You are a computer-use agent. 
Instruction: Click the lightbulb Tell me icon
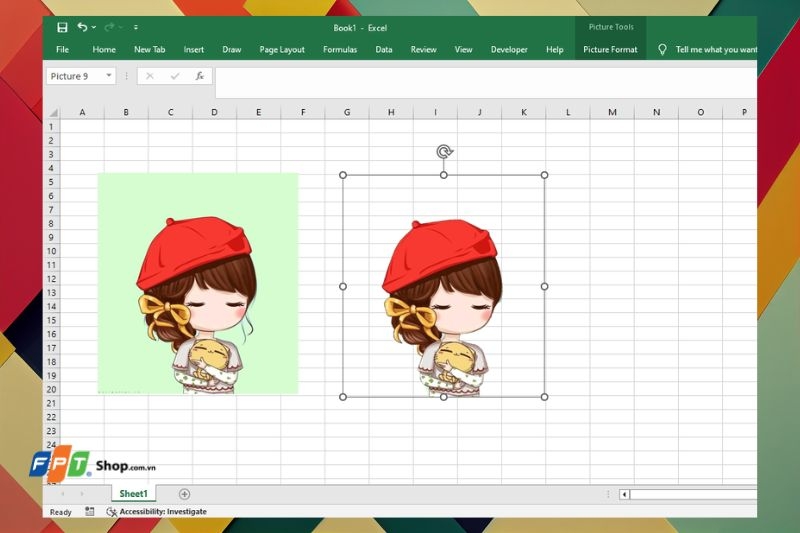(x=662, y=49)
